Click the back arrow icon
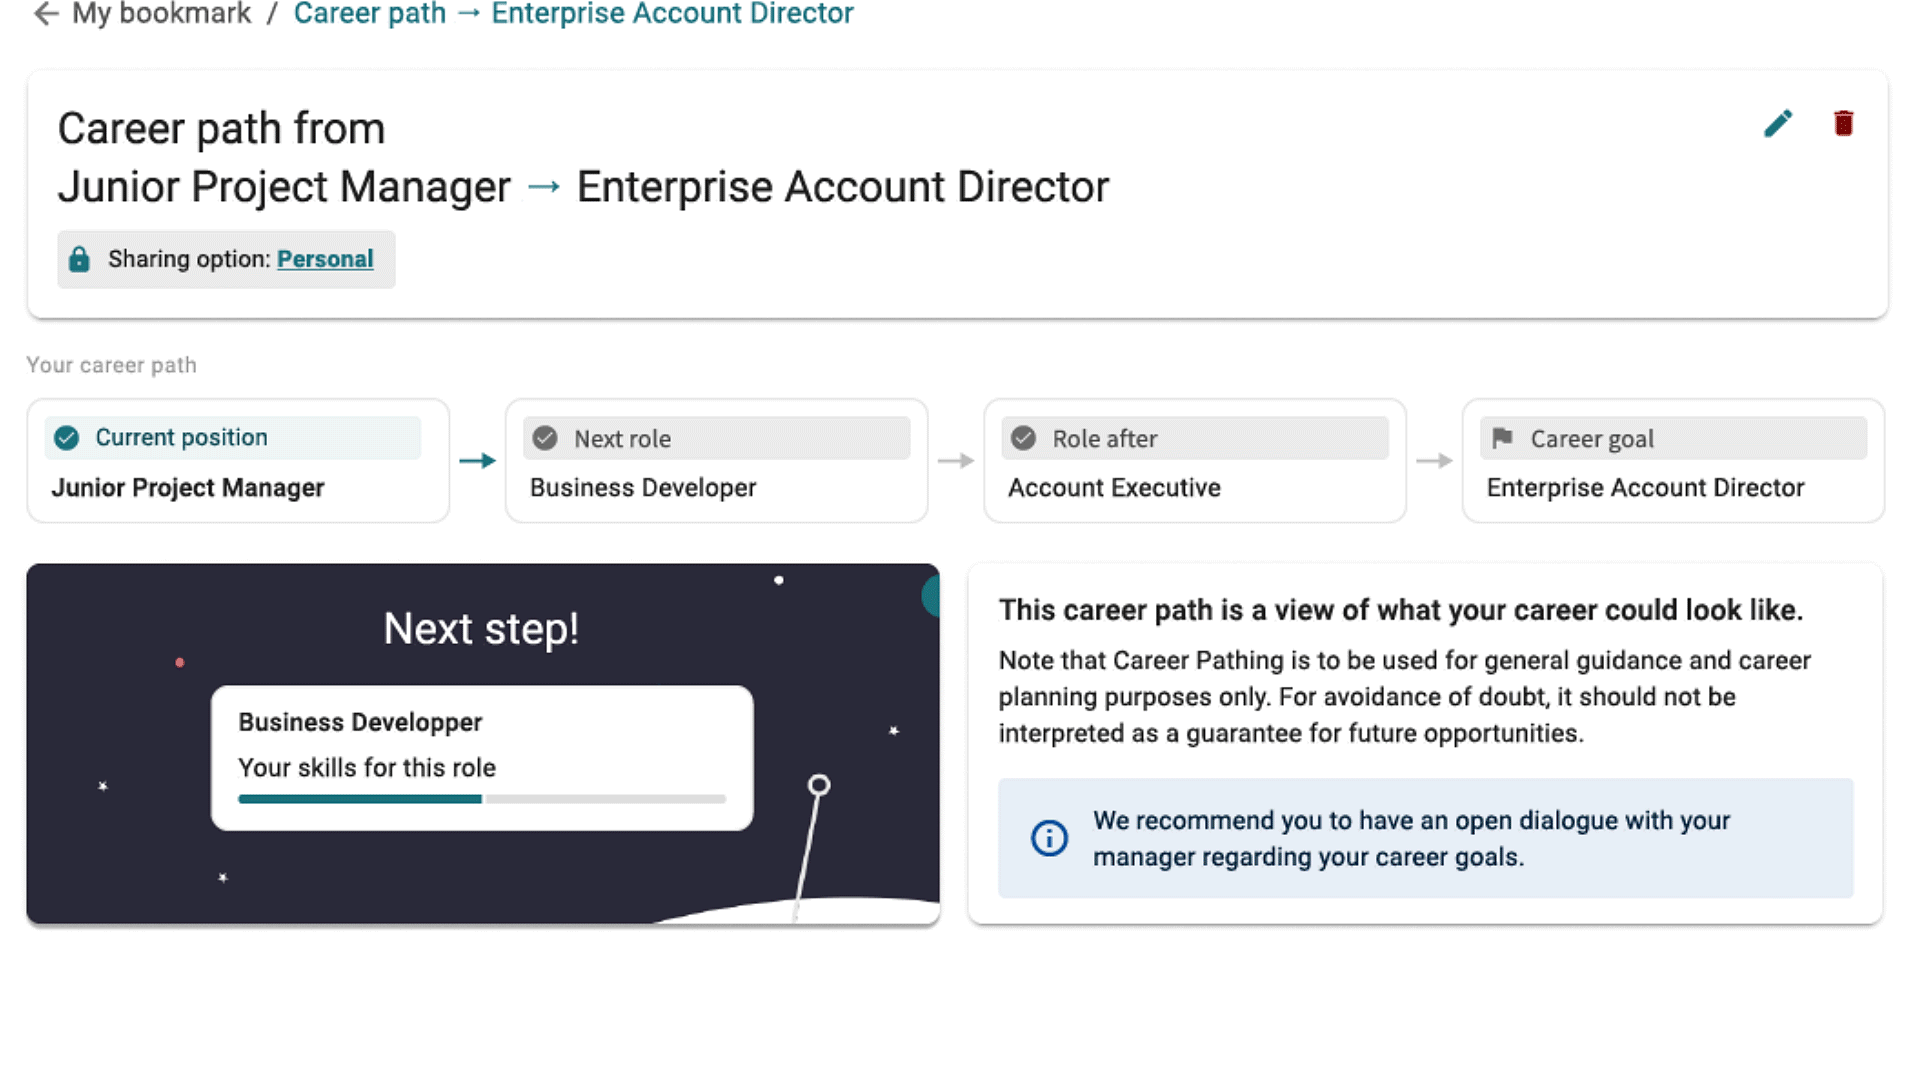 46,14
